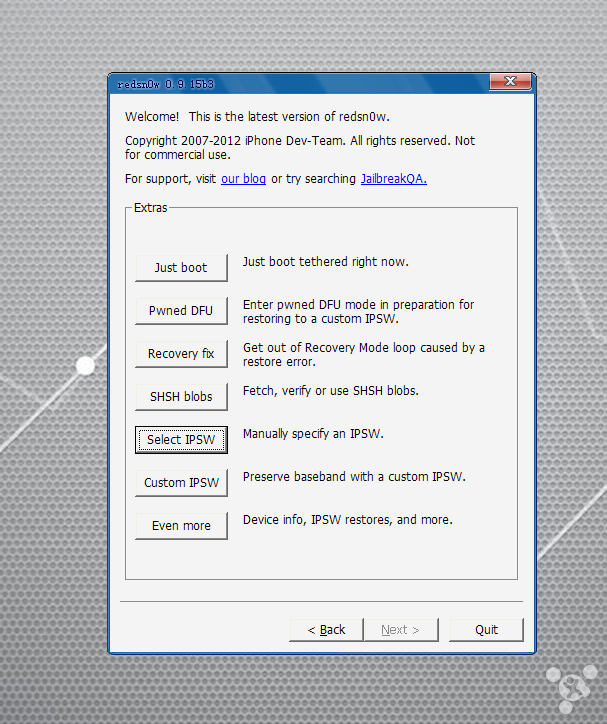607x724 pixels.
Task: Click the Custom IPSW button
Action: pyautogui.click(x=181, y=483)
